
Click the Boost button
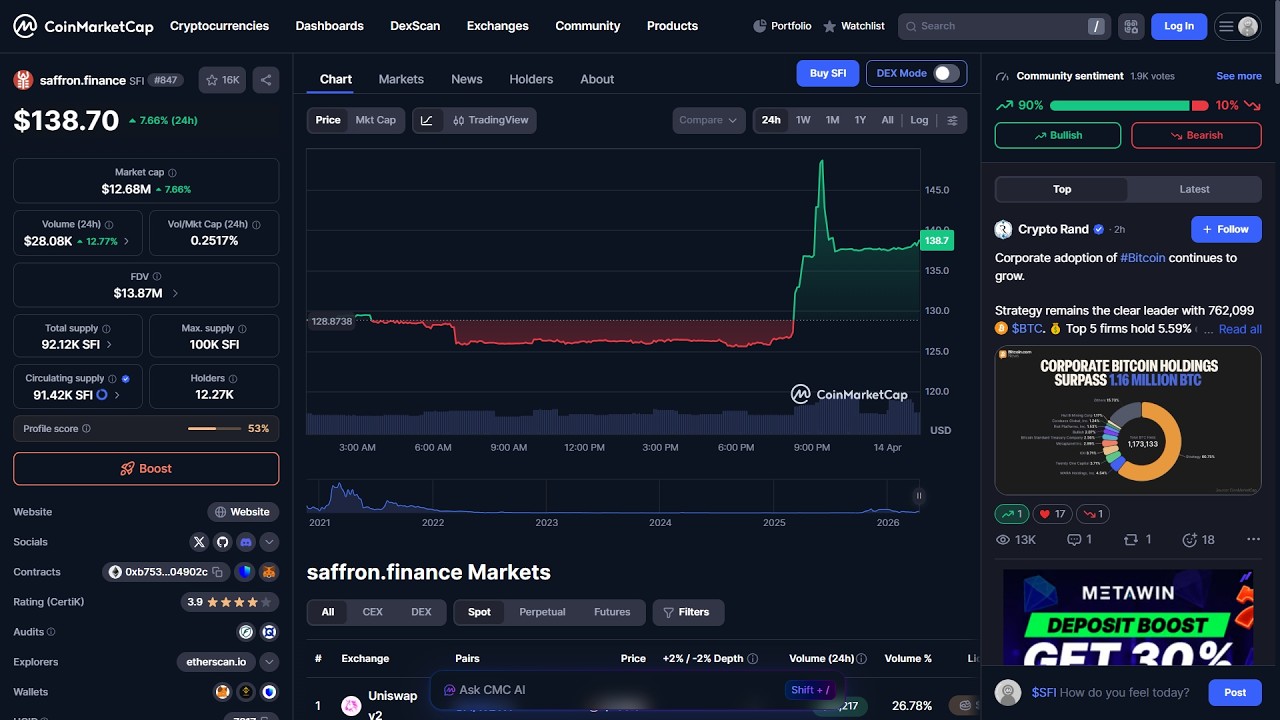(146, 469)
